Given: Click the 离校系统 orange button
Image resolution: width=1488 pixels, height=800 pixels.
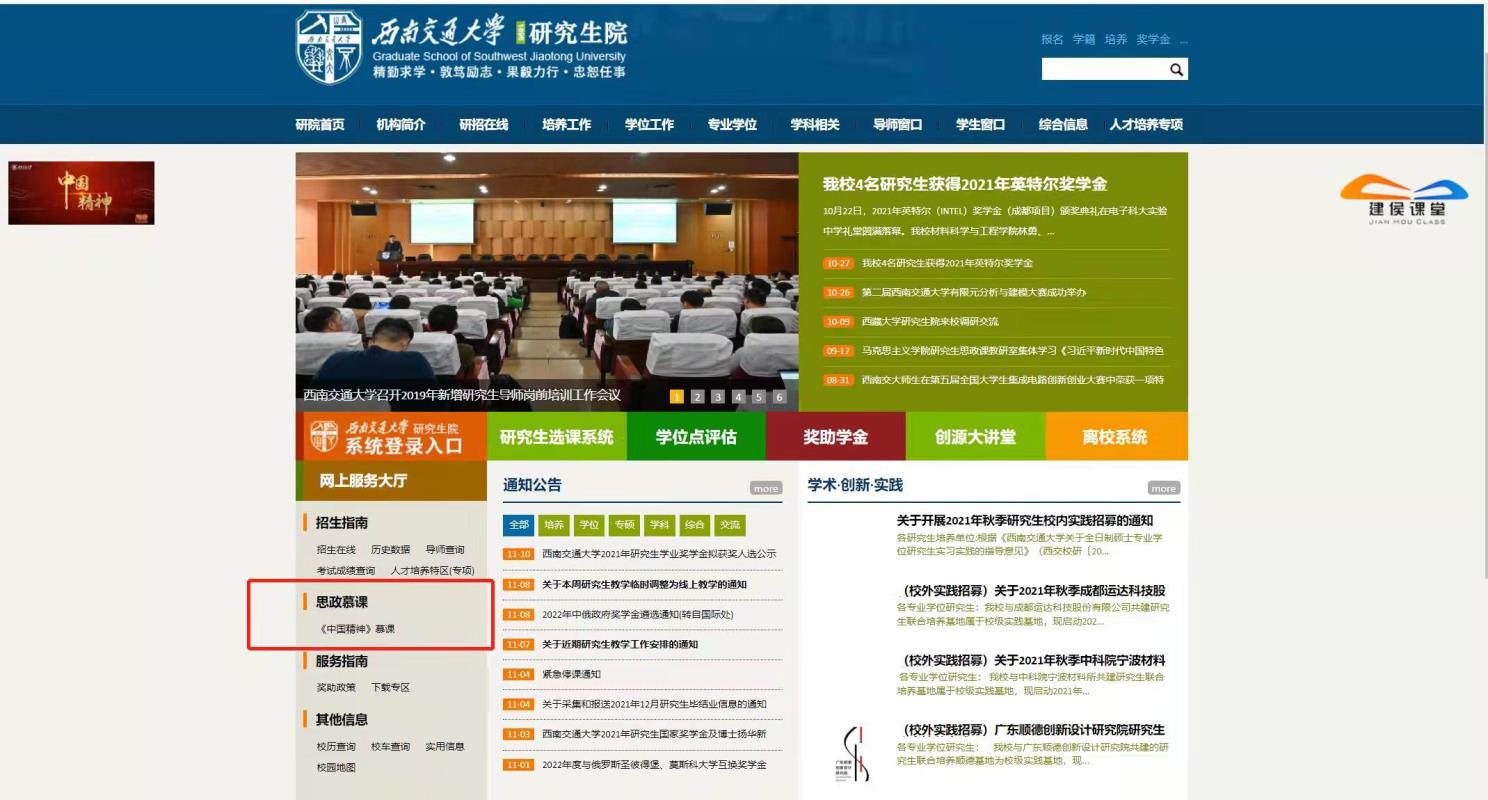Looking at the screenshot, I should [1116, 437].
